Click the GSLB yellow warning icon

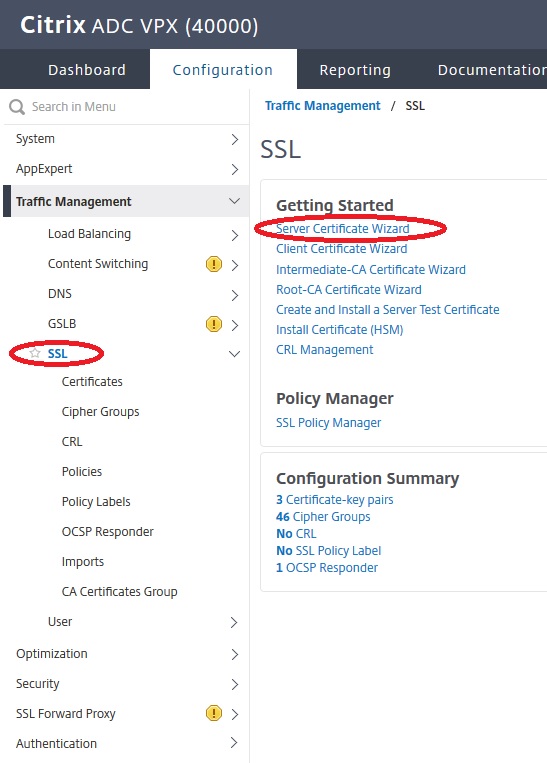[214, 324]
